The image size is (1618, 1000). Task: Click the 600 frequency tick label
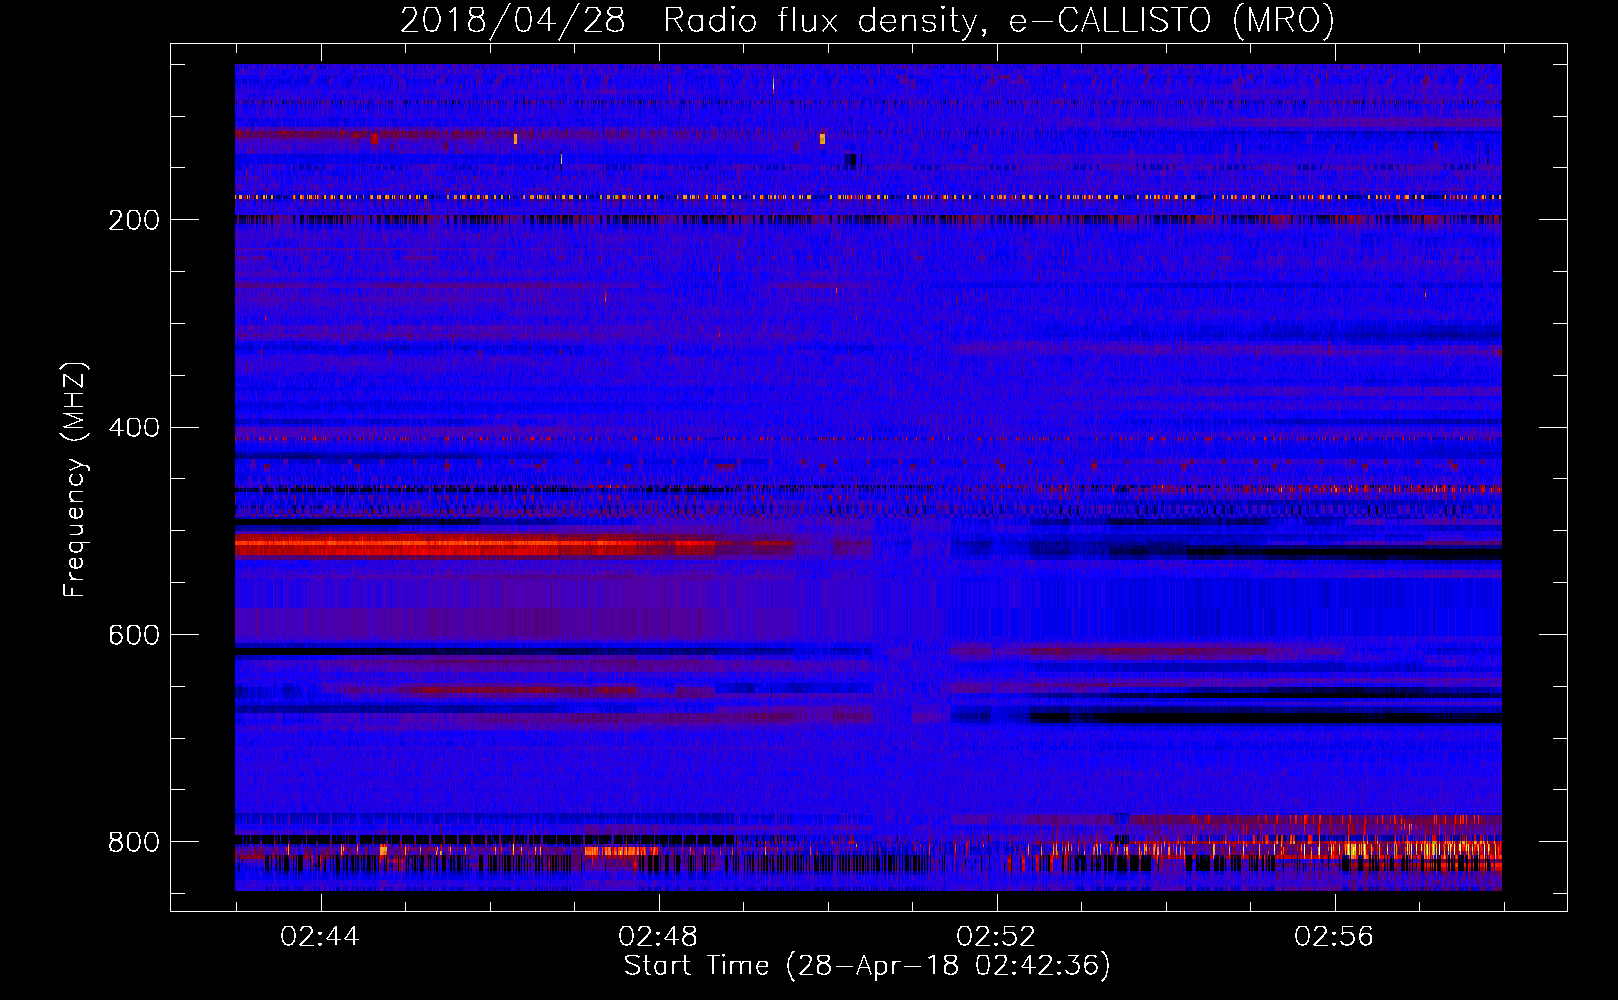click(134, 636)
